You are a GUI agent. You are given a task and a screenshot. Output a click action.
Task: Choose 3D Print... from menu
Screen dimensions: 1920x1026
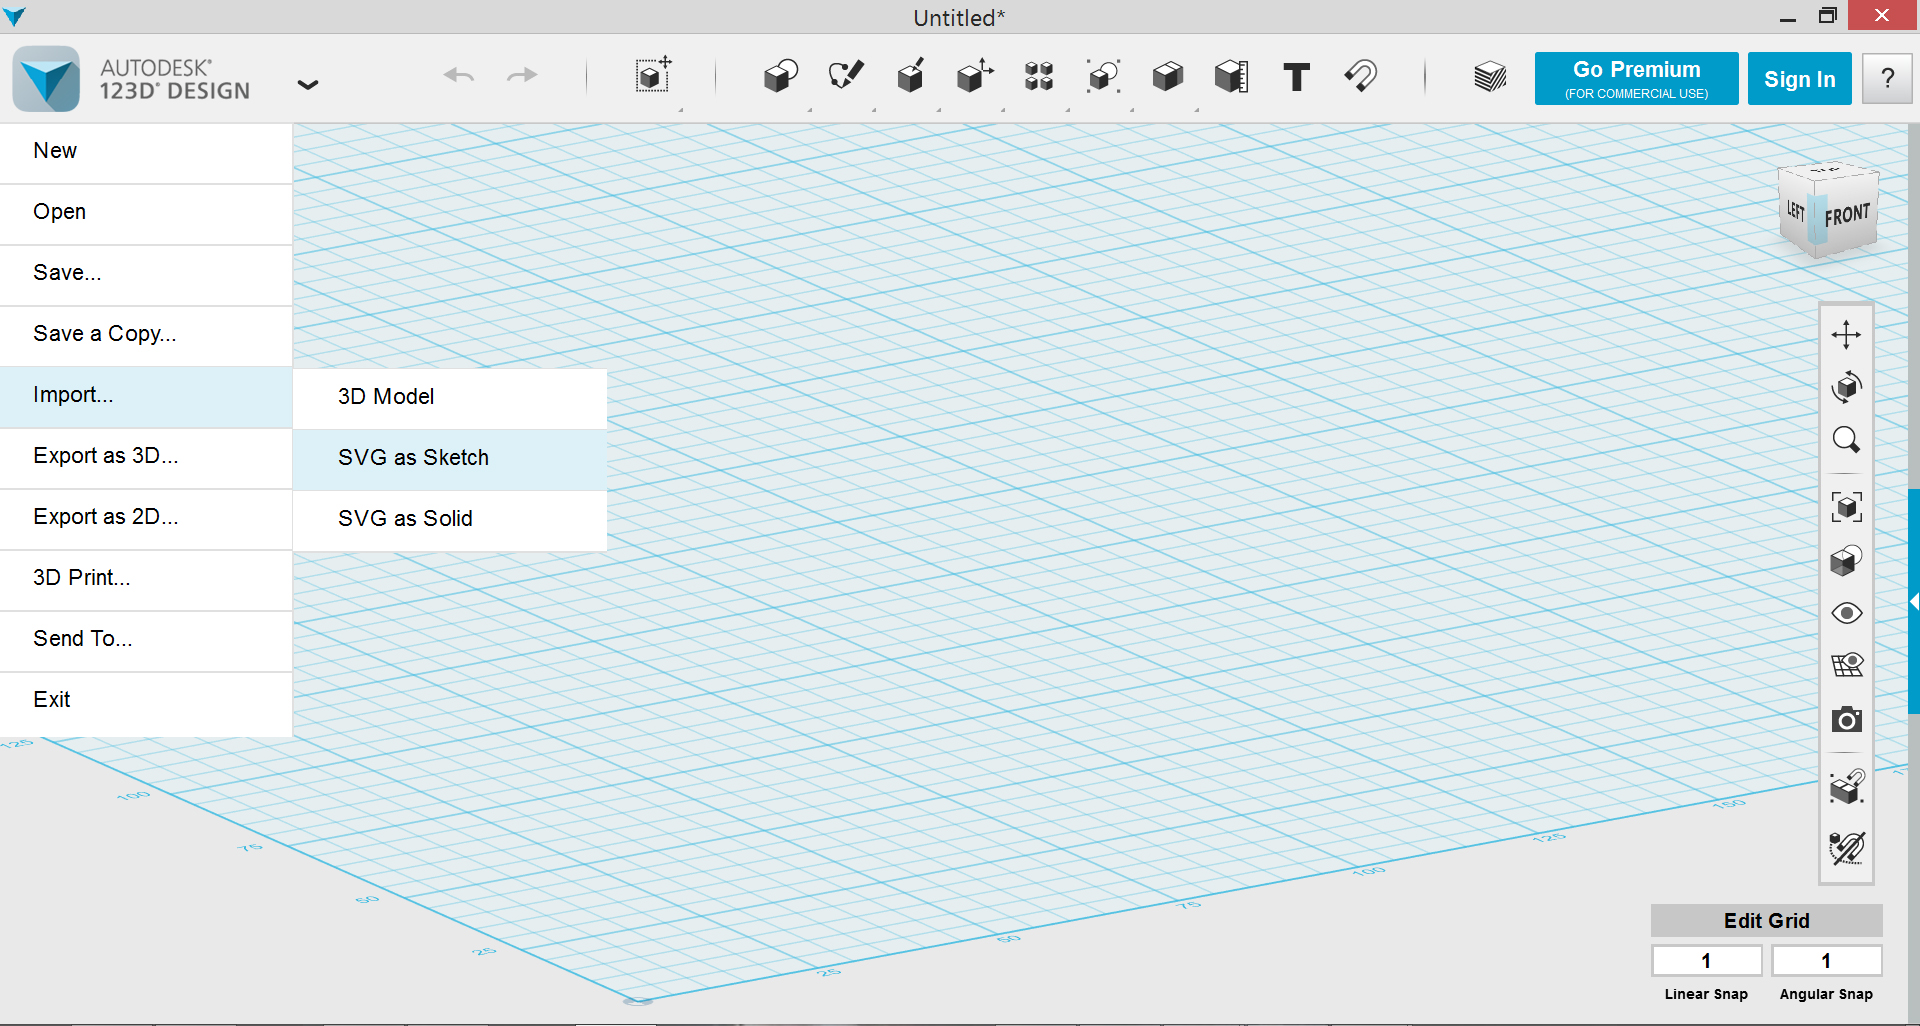click(x=146, y=580)
